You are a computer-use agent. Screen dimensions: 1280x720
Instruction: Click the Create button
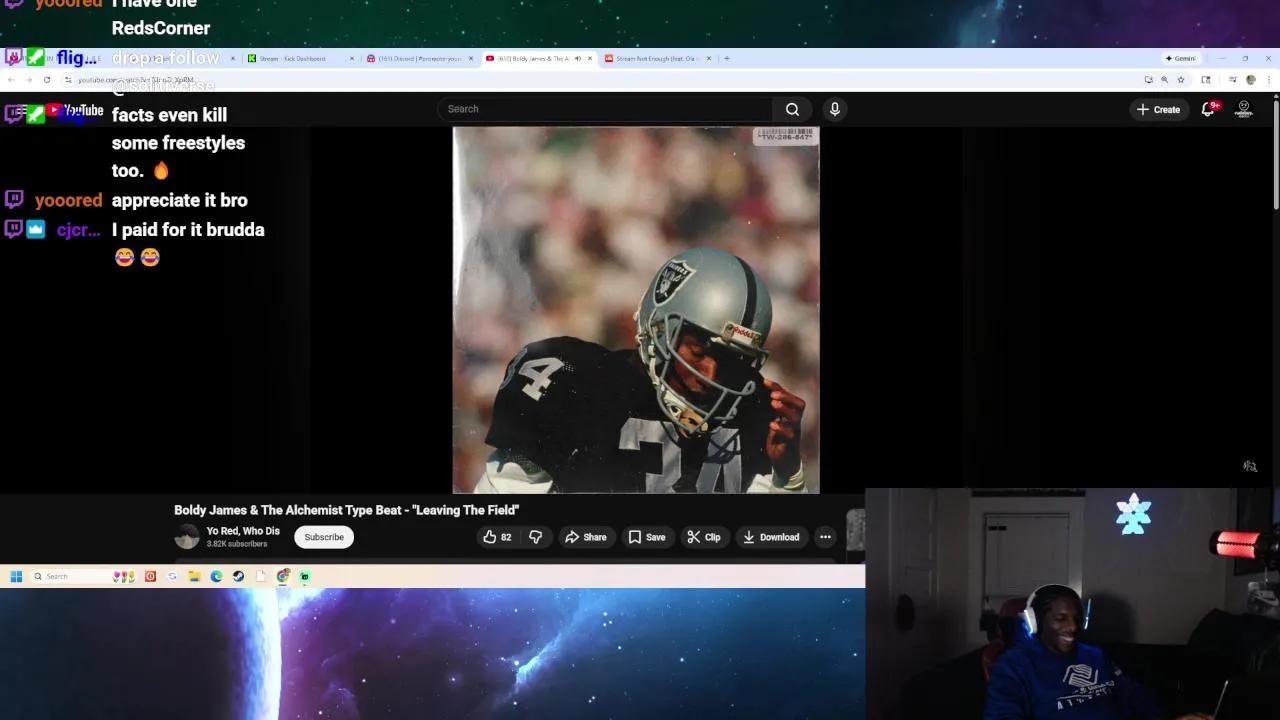coord(1158,109)
